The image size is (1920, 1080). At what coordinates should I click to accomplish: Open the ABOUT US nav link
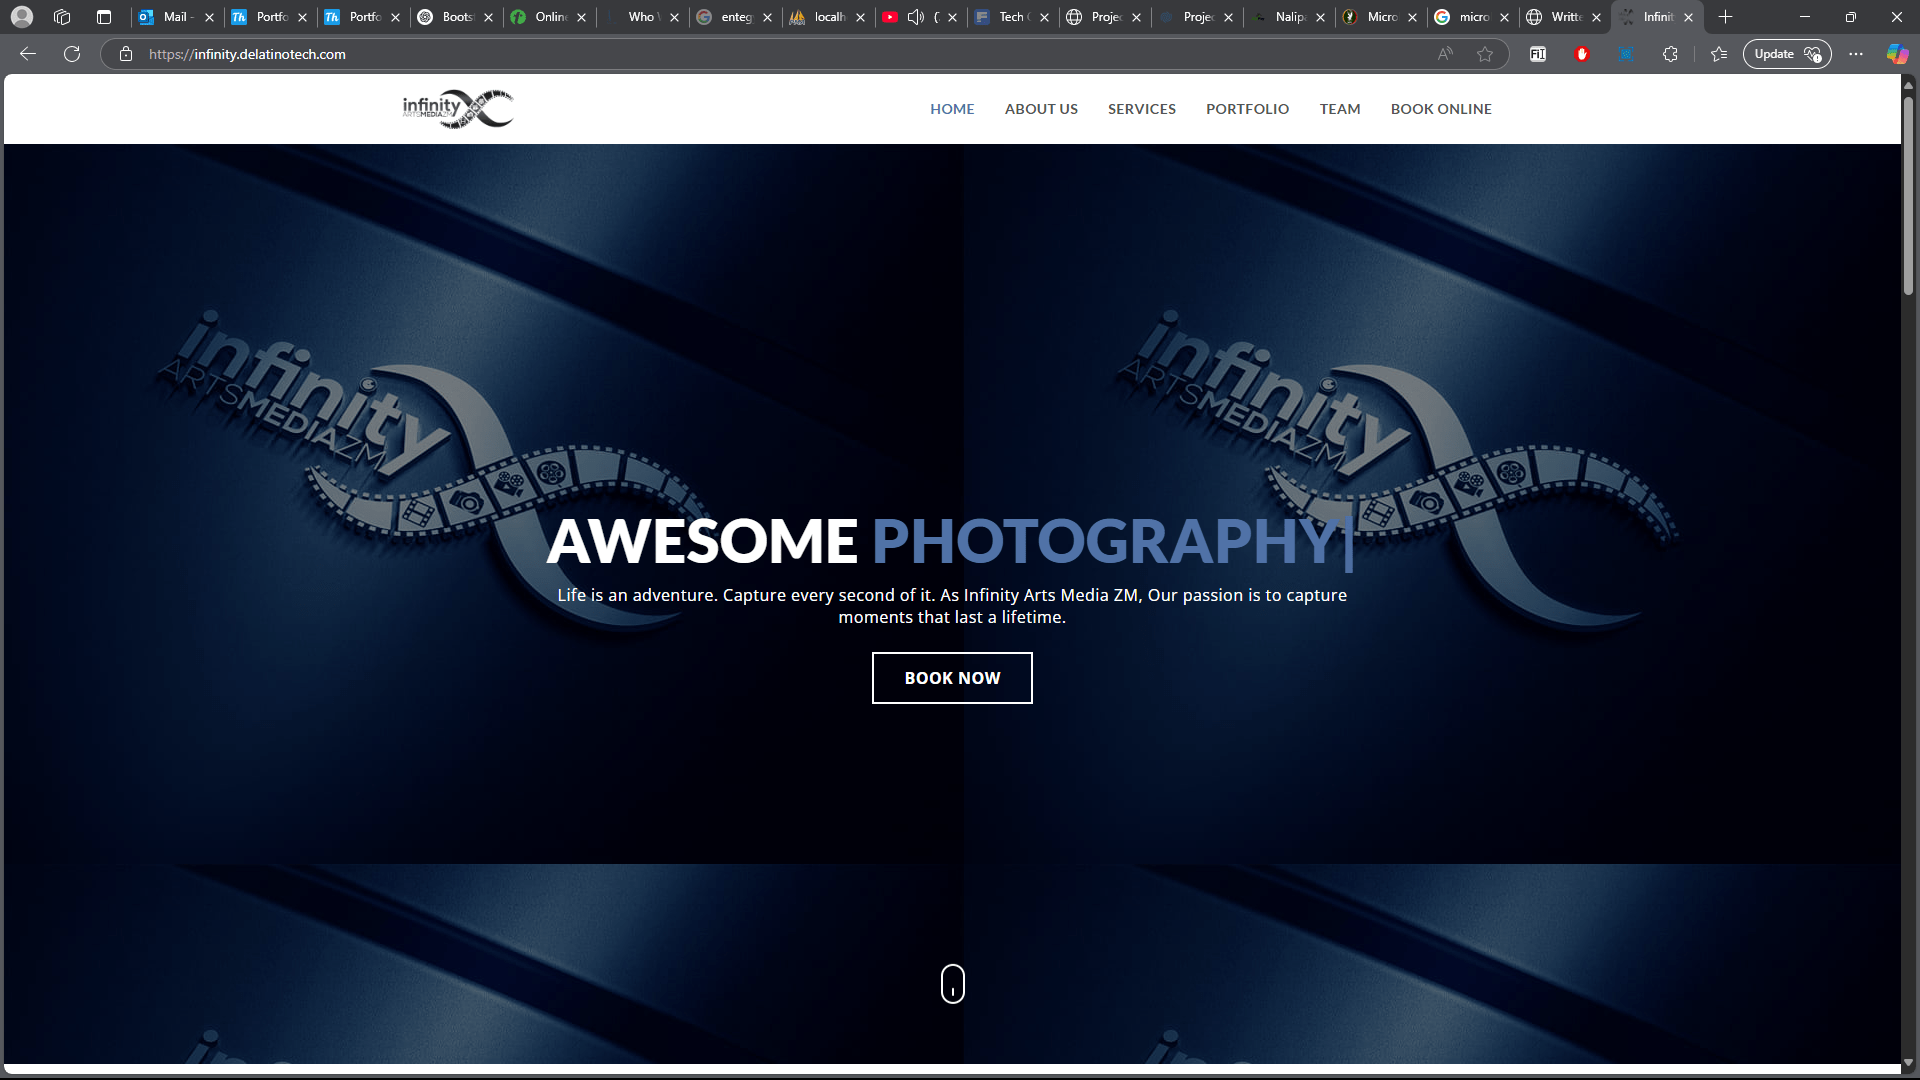1041,109
